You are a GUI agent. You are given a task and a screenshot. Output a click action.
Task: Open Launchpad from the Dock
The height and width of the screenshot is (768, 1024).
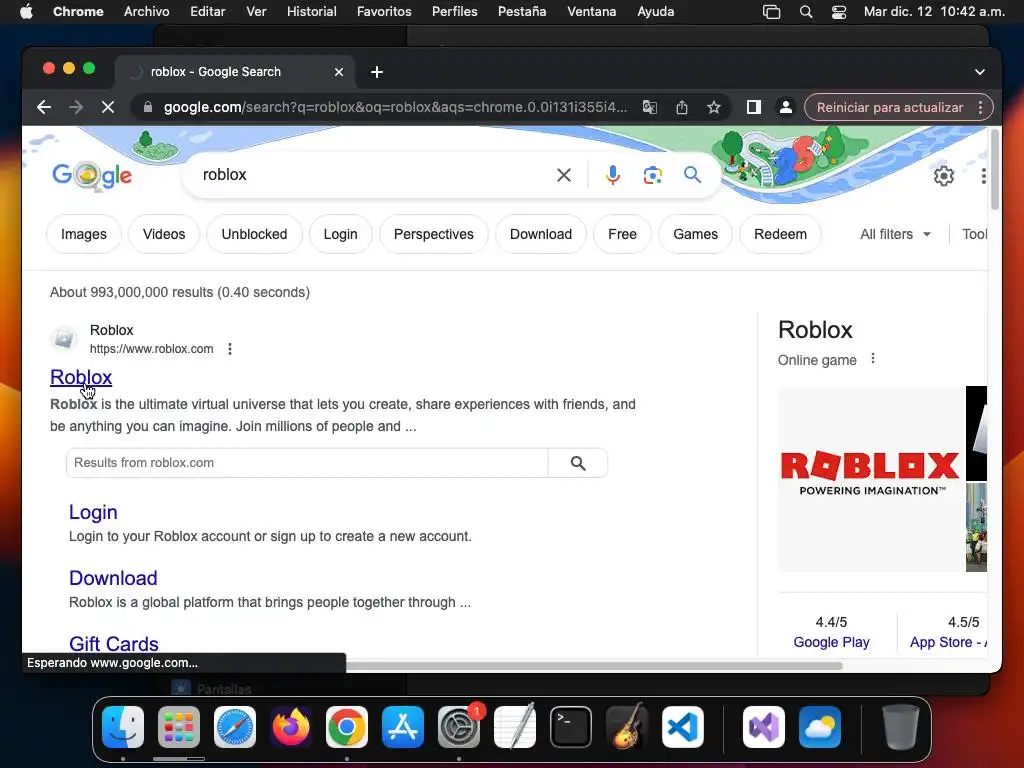[x=179, y=727]
